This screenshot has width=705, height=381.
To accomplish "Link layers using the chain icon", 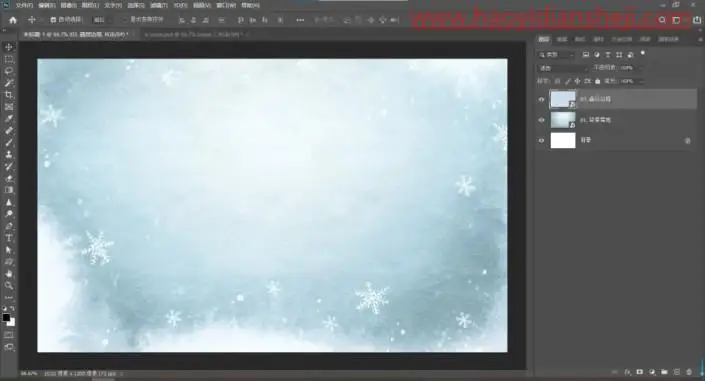I will (615, 372).
